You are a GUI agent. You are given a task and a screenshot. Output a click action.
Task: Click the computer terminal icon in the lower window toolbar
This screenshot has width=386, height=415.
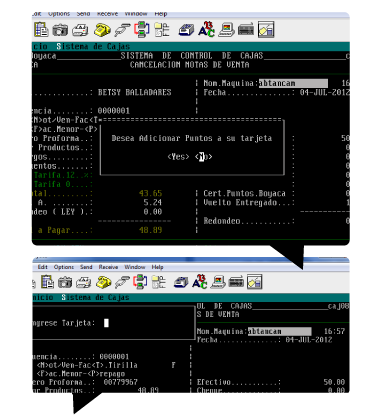(218, 282)
